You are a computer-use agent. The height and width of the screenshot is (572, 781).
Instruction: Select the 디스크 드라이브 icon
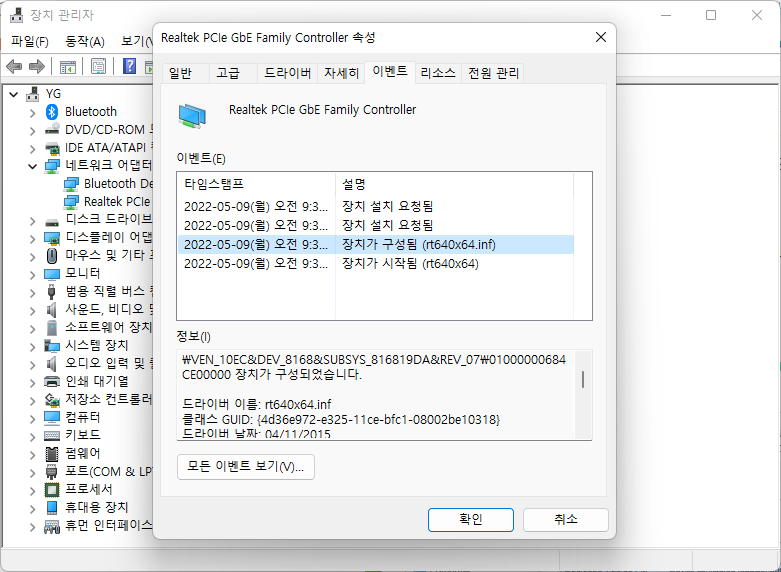52,221
